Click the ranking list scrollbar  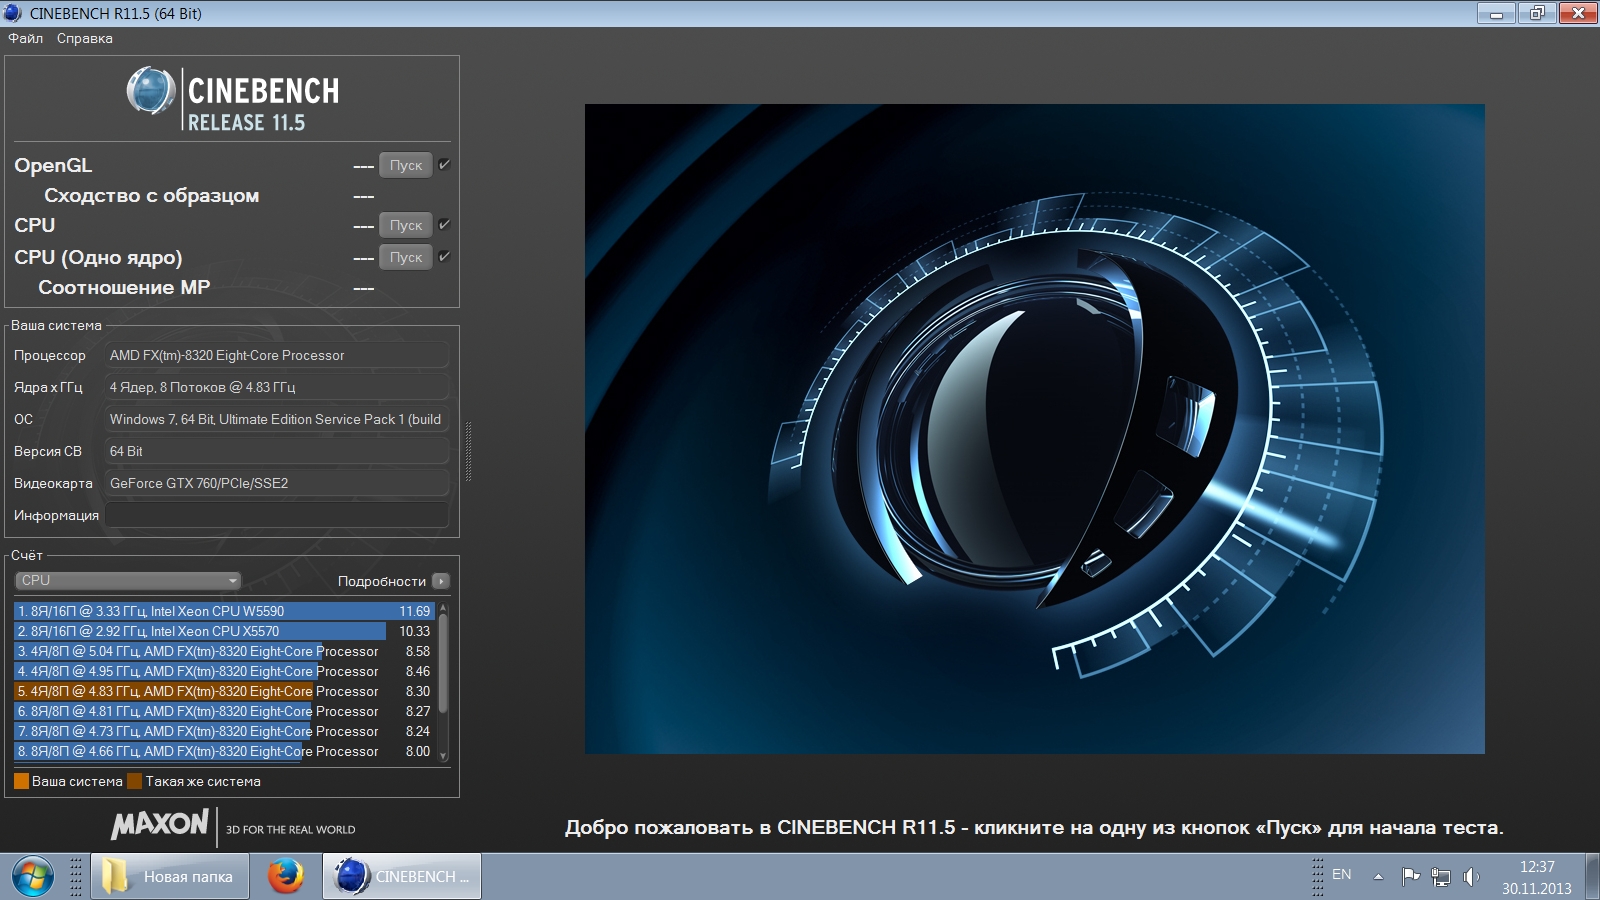pos(443,664)
